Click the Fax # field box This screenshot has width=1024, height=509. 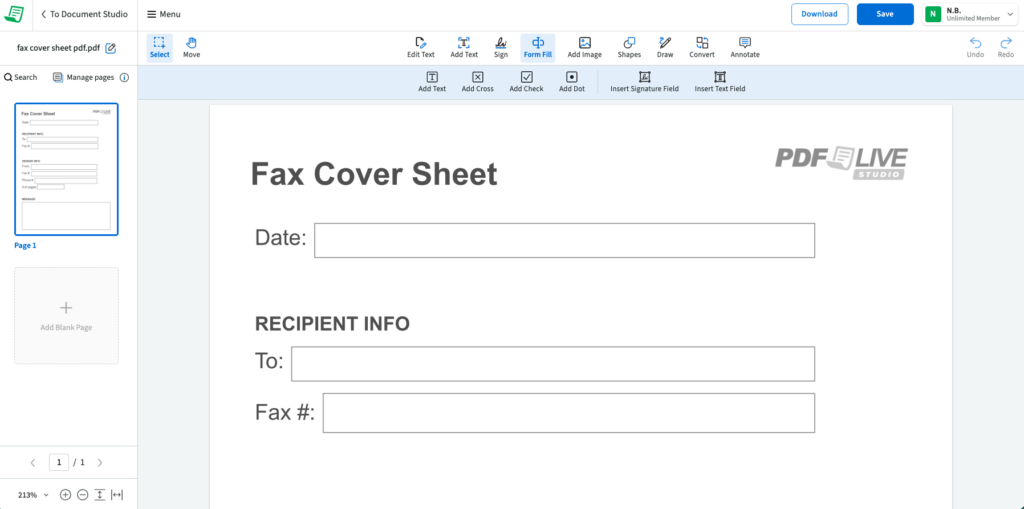point(569,413)
